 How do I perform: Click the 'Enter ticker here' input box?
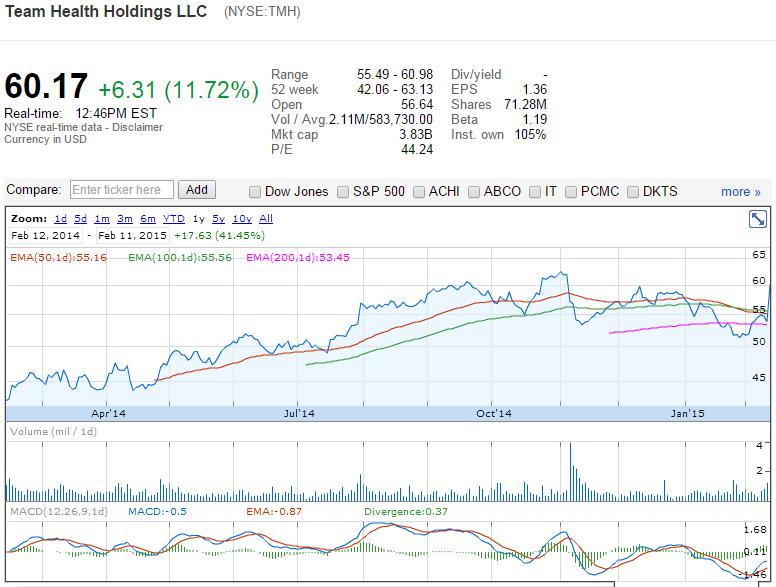pyautogui.click(x=121, y=190)
